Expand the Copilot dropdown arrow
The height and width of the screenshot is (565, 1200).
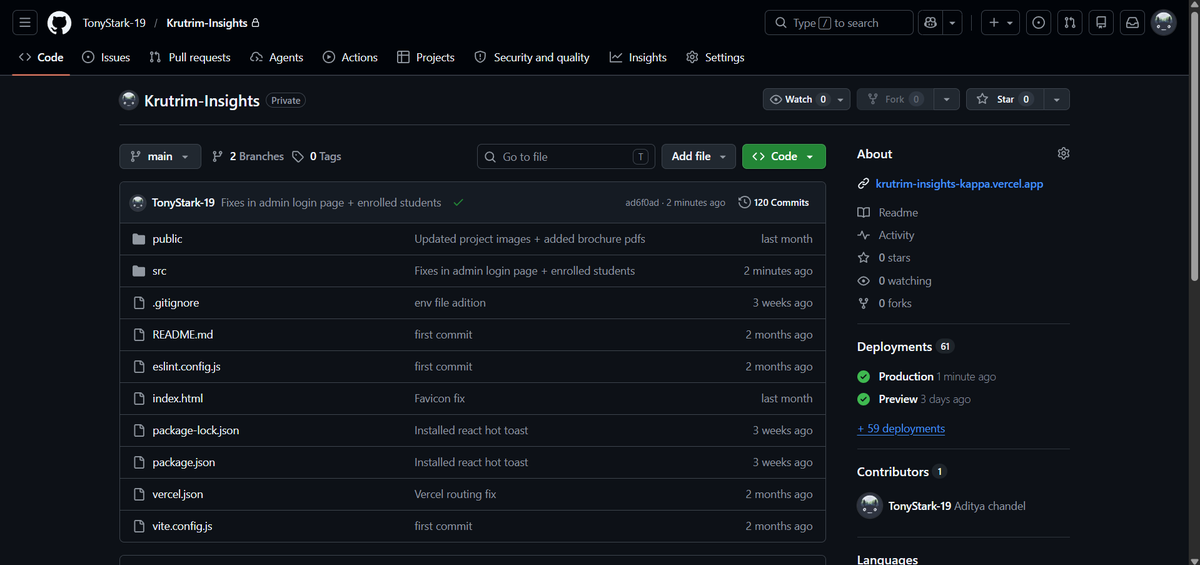click(x=954, y=22)
